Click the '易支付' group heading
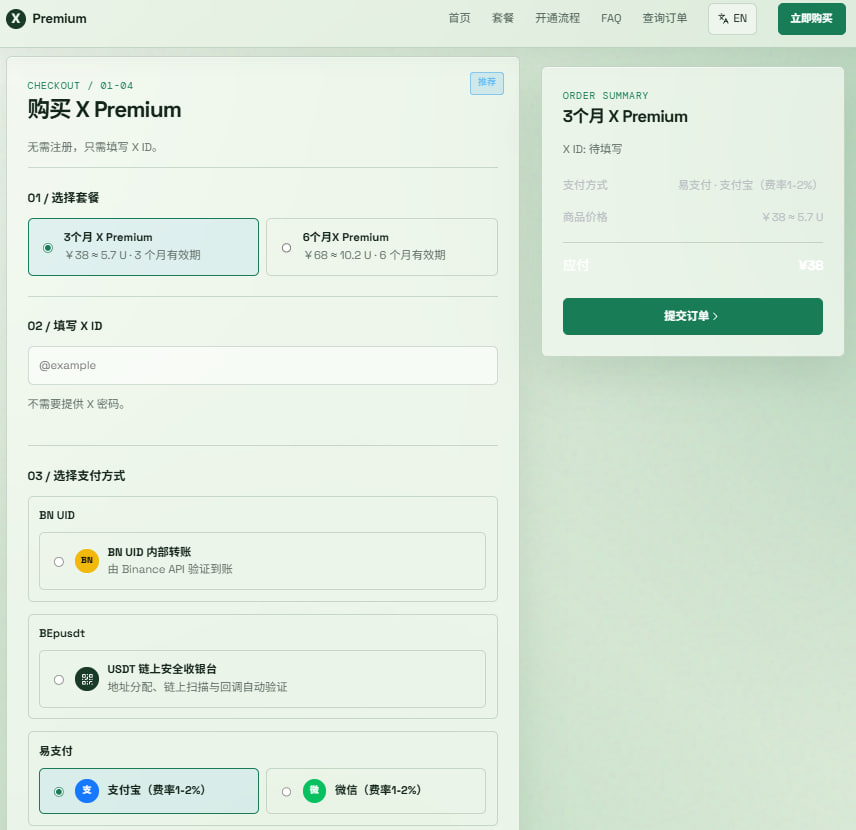Screen dimensions: 856x830 [x=56, y=751]
